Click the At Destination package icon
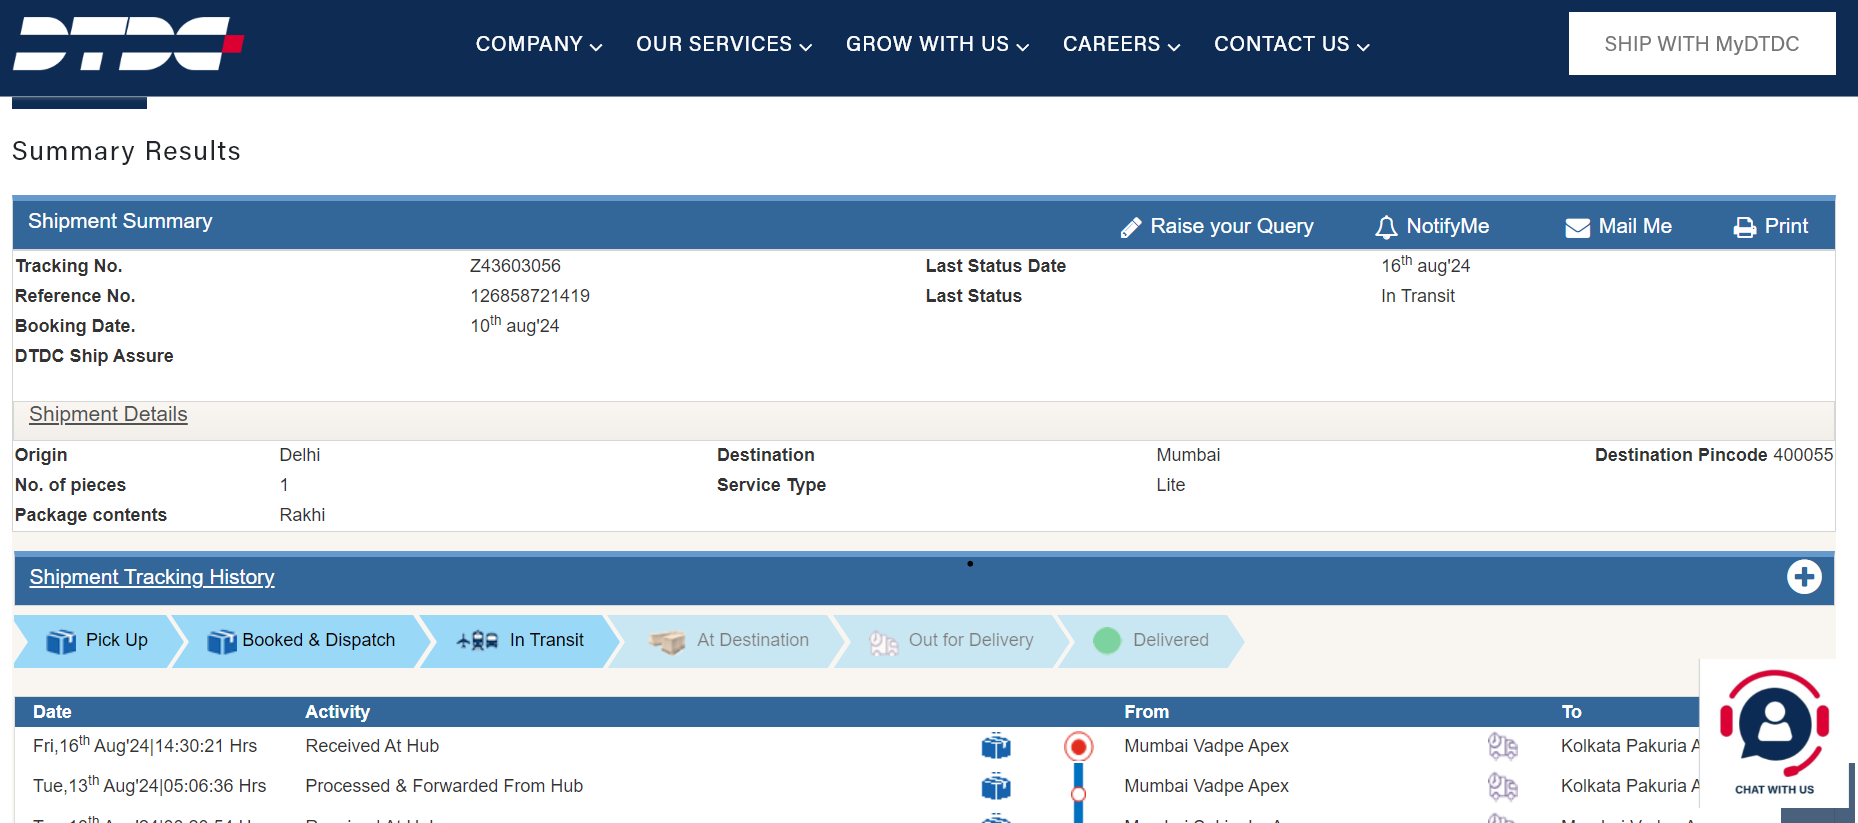The width and height of the screenshot is (1858, 823). point(667,641)
